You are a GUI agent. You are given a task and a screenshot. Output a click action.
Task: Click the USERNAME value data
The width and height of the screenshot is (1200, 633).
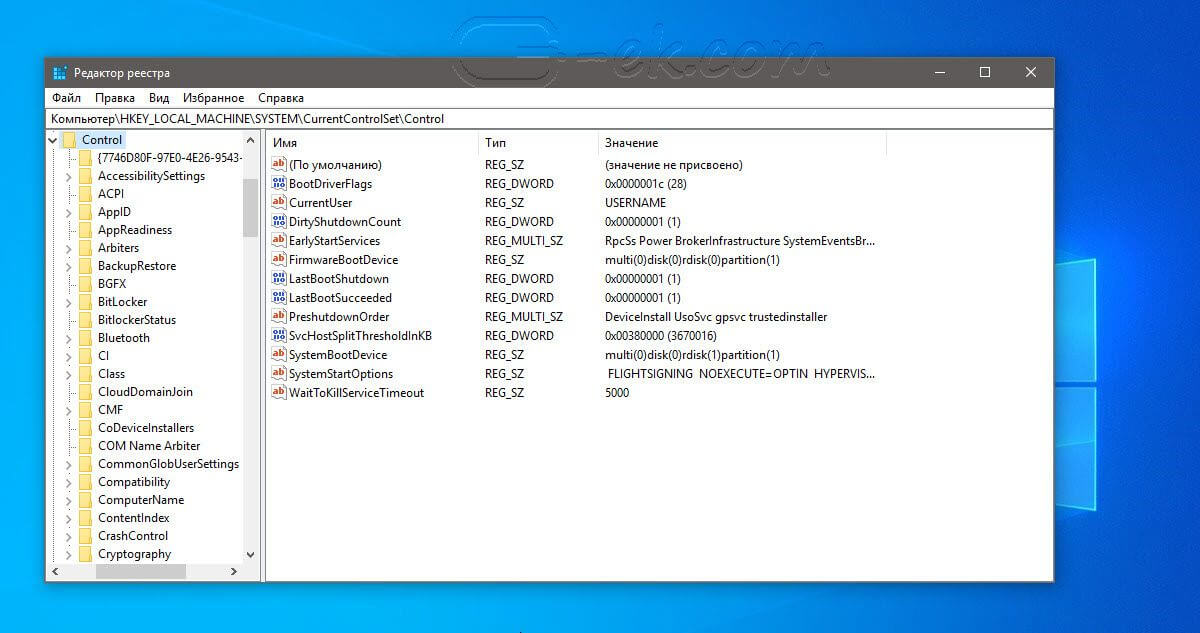pyautogui.click(x=635, y=203)
